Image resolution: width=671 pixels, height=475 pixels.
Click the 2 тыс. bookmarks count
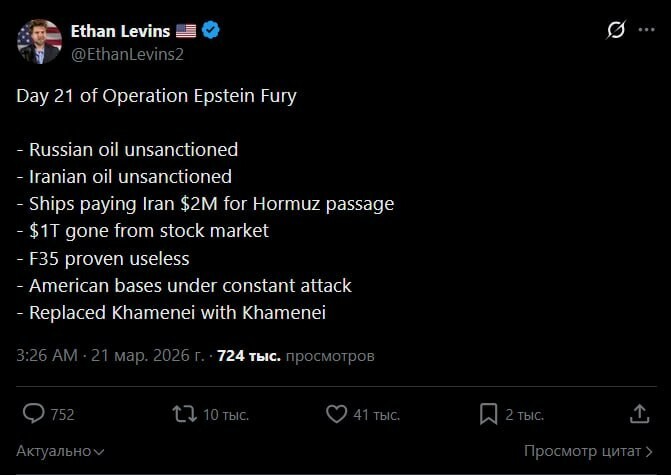coord(524,414)
